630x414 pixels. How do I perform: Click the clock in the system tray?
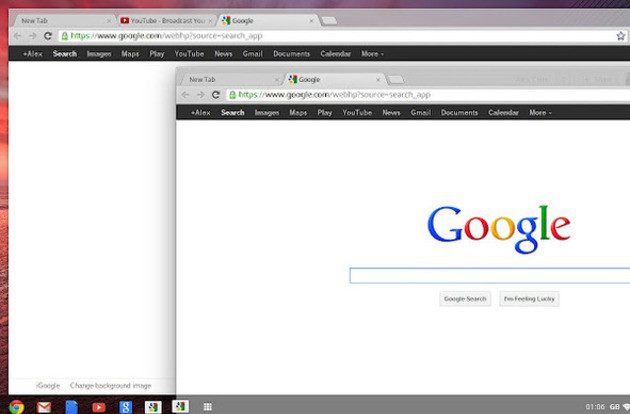[595, 407]
